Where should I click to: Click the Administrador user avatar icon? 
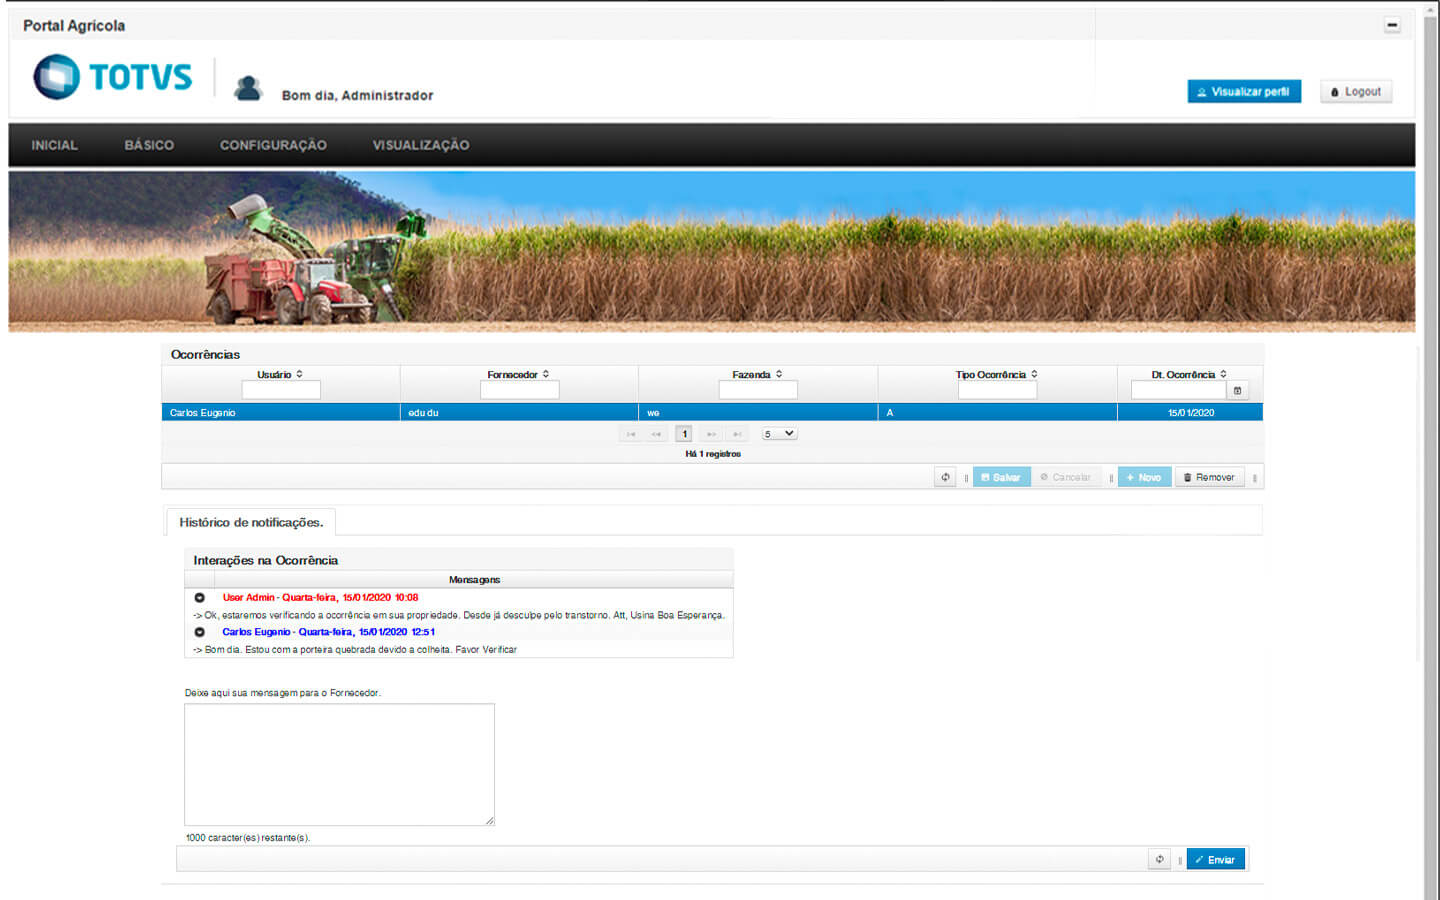coord(247,89)
